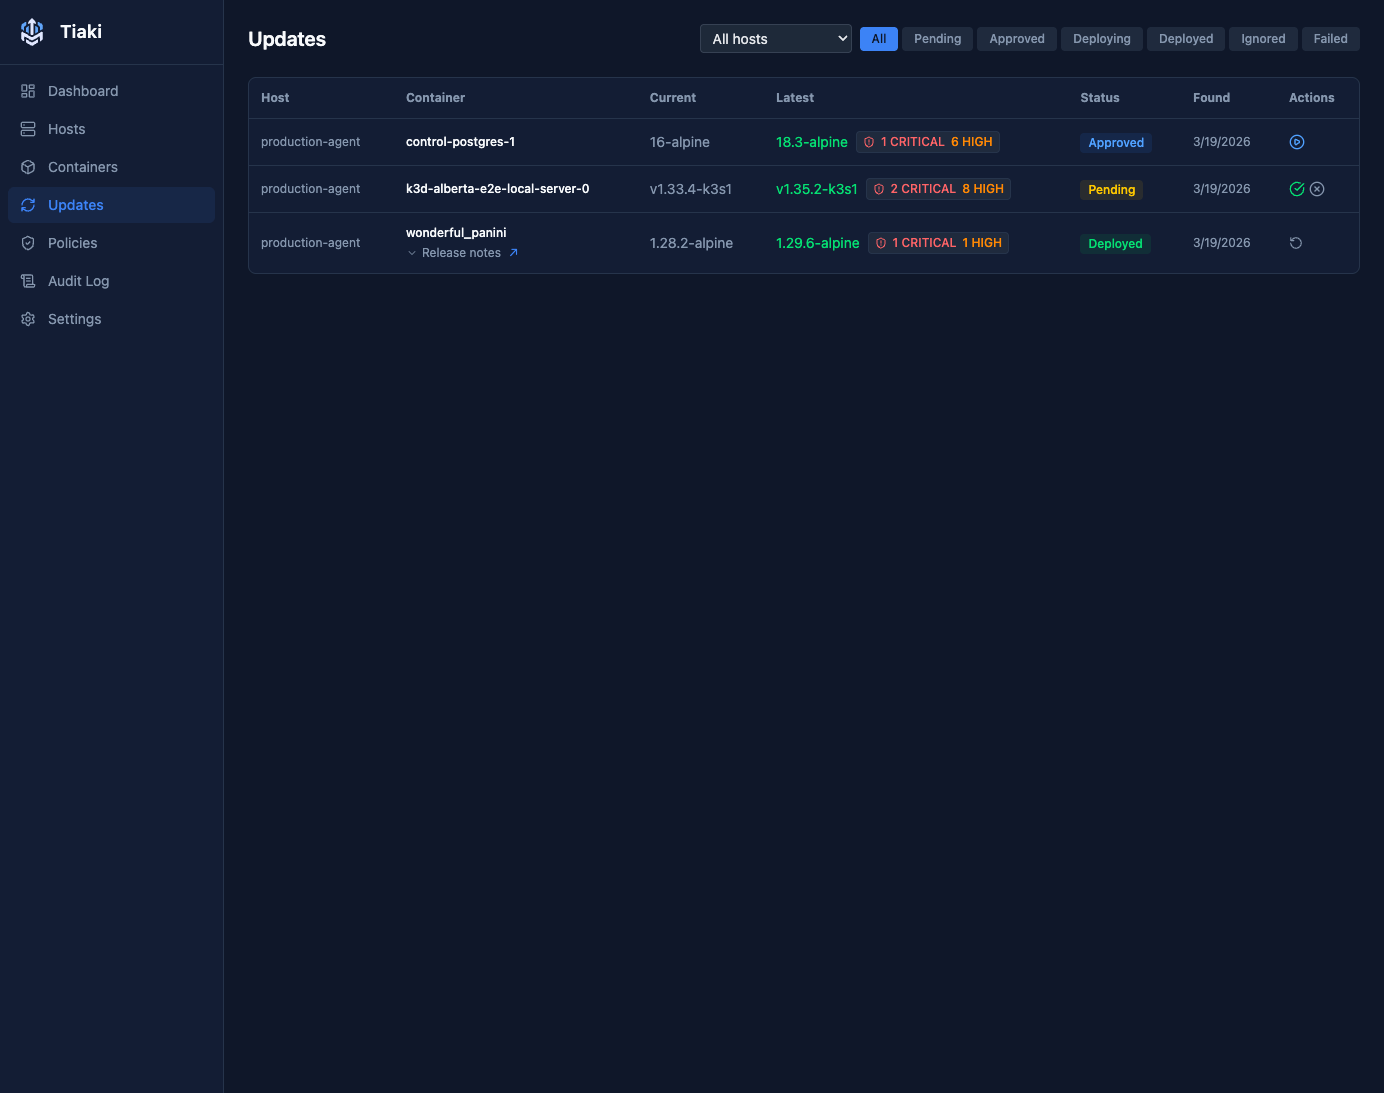The image size is (1384, 1093).
Task: Click the Deployed status badge in table
Action: tap(1115, 244)
